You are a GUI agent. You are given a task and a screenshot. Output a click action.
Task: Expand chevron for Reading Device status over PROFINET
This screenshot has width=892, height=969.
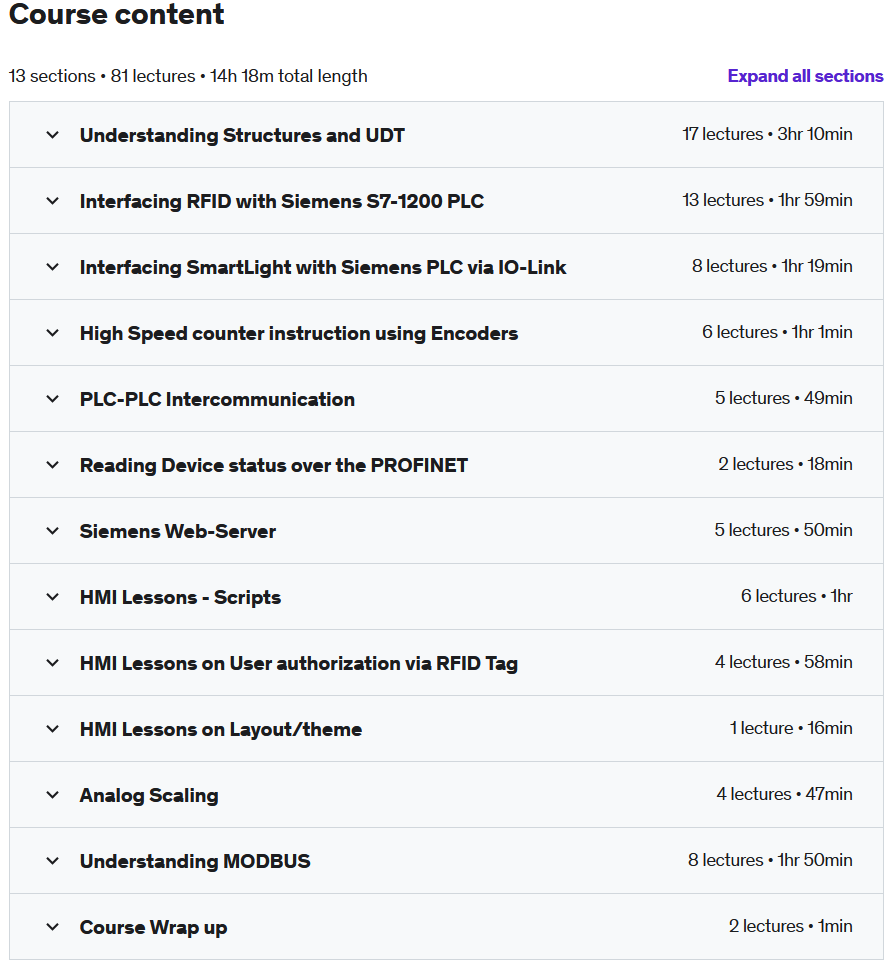(53, 465)
